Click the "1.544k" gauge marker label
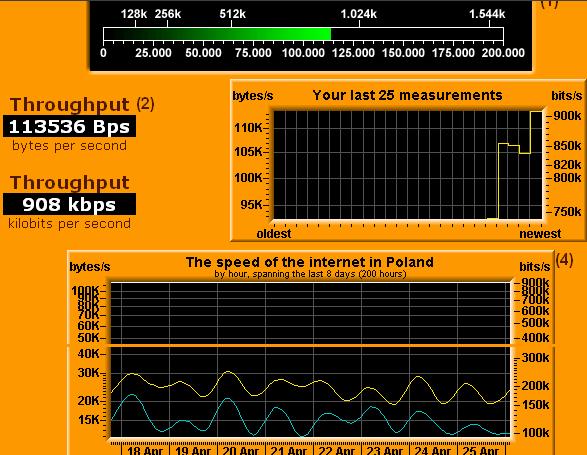587x455 pixels. click(487, 14)
